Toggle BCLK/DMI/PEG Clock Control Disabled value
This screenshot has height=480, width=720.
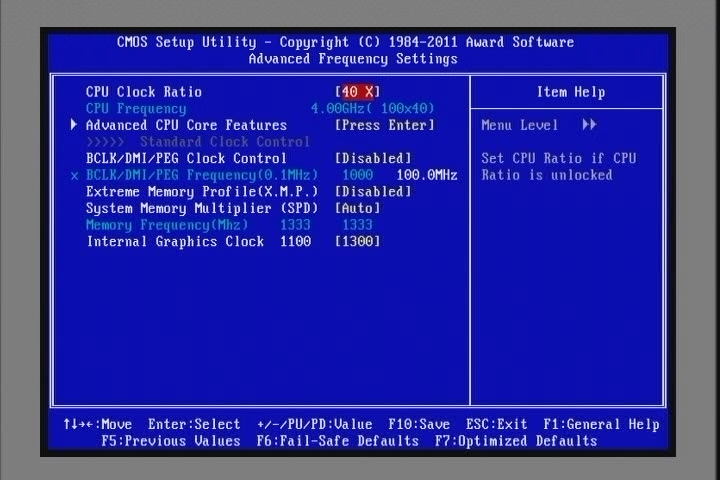(x=373, y=158)
